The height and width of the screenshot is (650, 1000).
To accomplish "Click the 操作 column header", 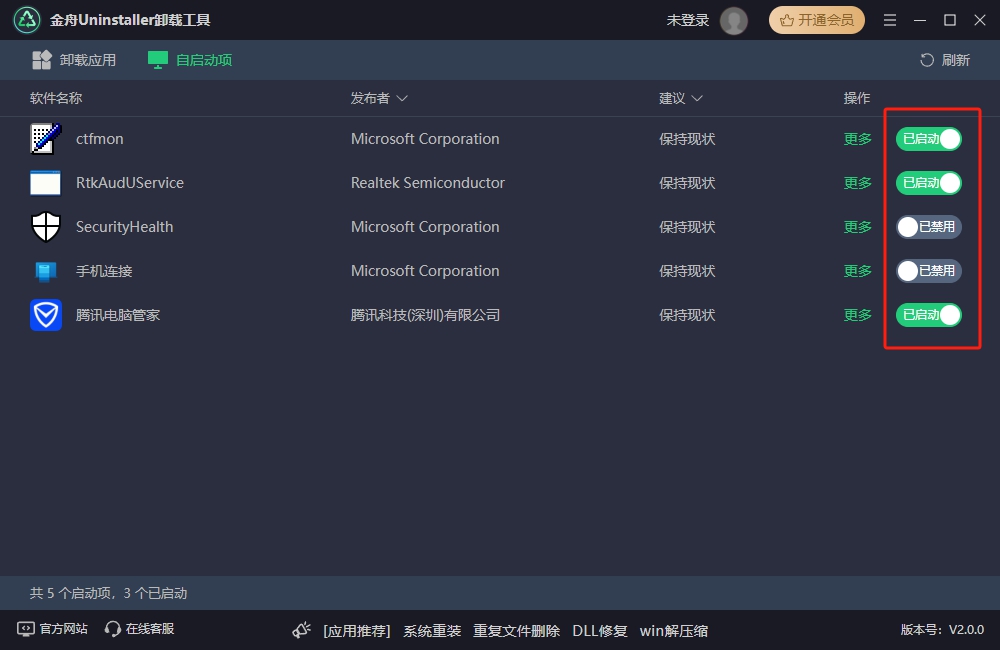I will tap(857, 98).
